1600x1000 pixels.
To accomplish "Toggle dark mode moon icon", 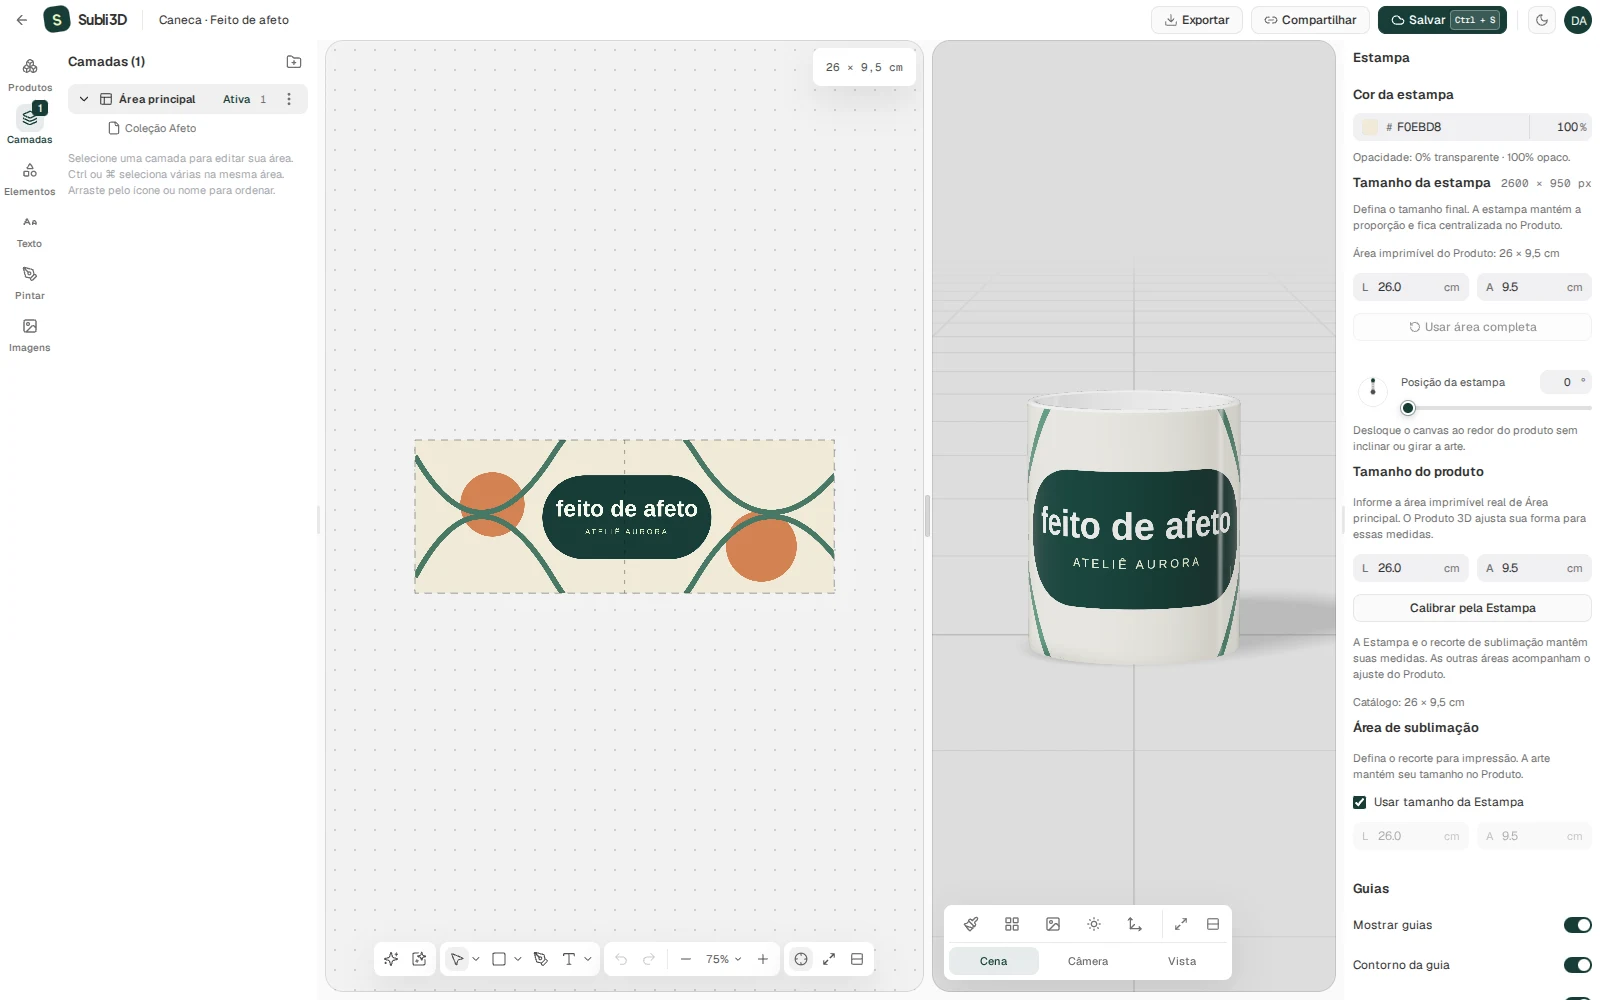I will 1542,20.
